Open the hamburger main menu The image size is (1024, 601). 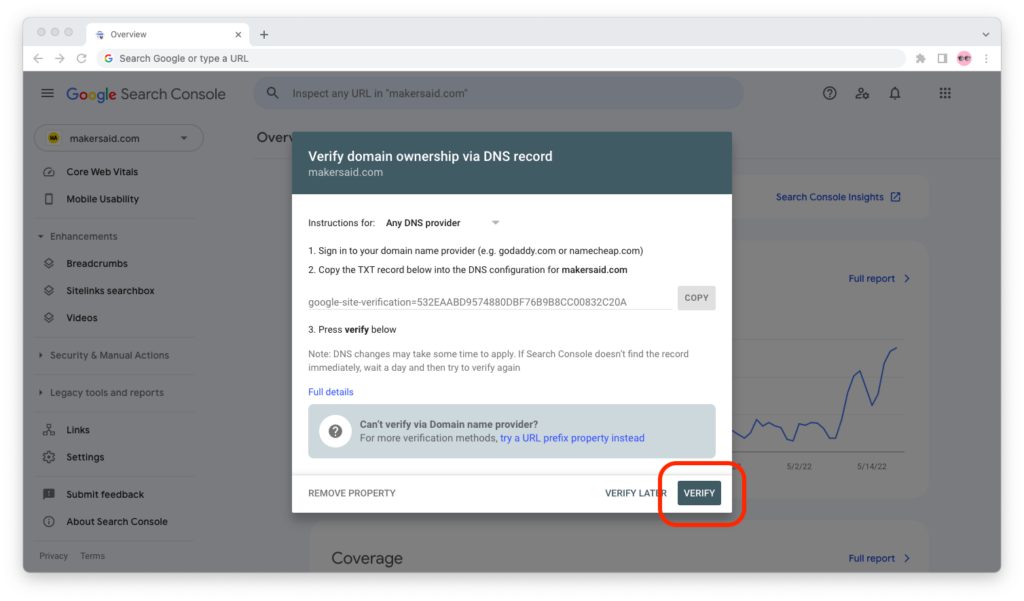pos(47,93)
